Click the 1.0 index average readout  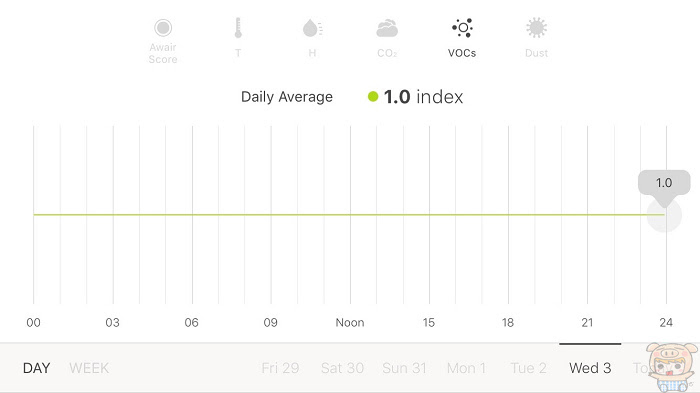[x=423, y=96]
